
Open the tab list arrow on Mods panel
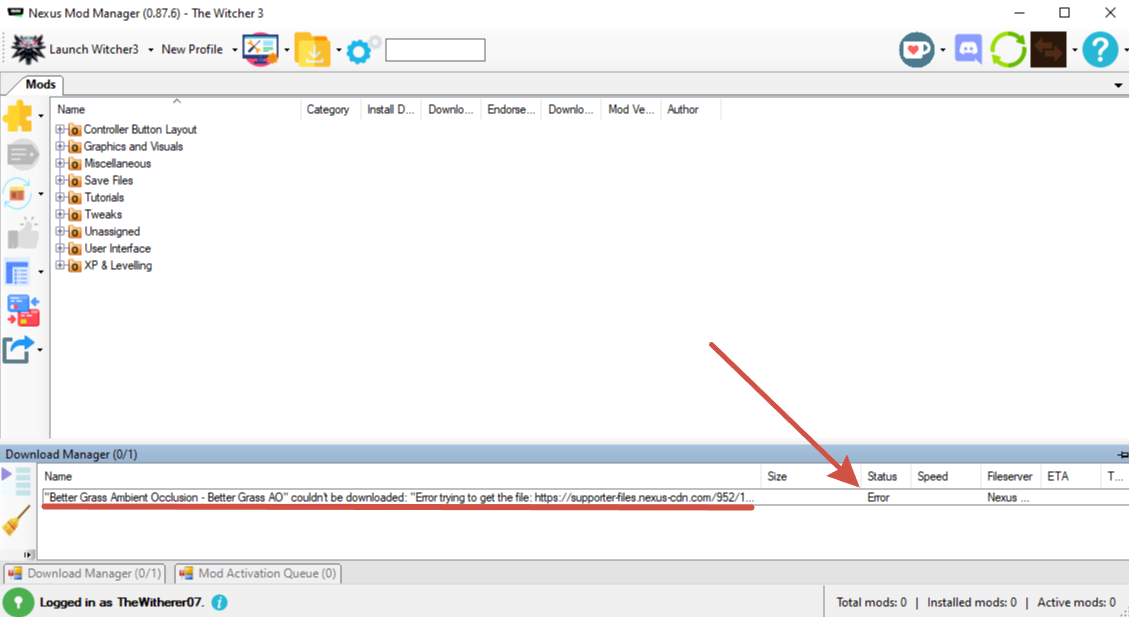1118,86
